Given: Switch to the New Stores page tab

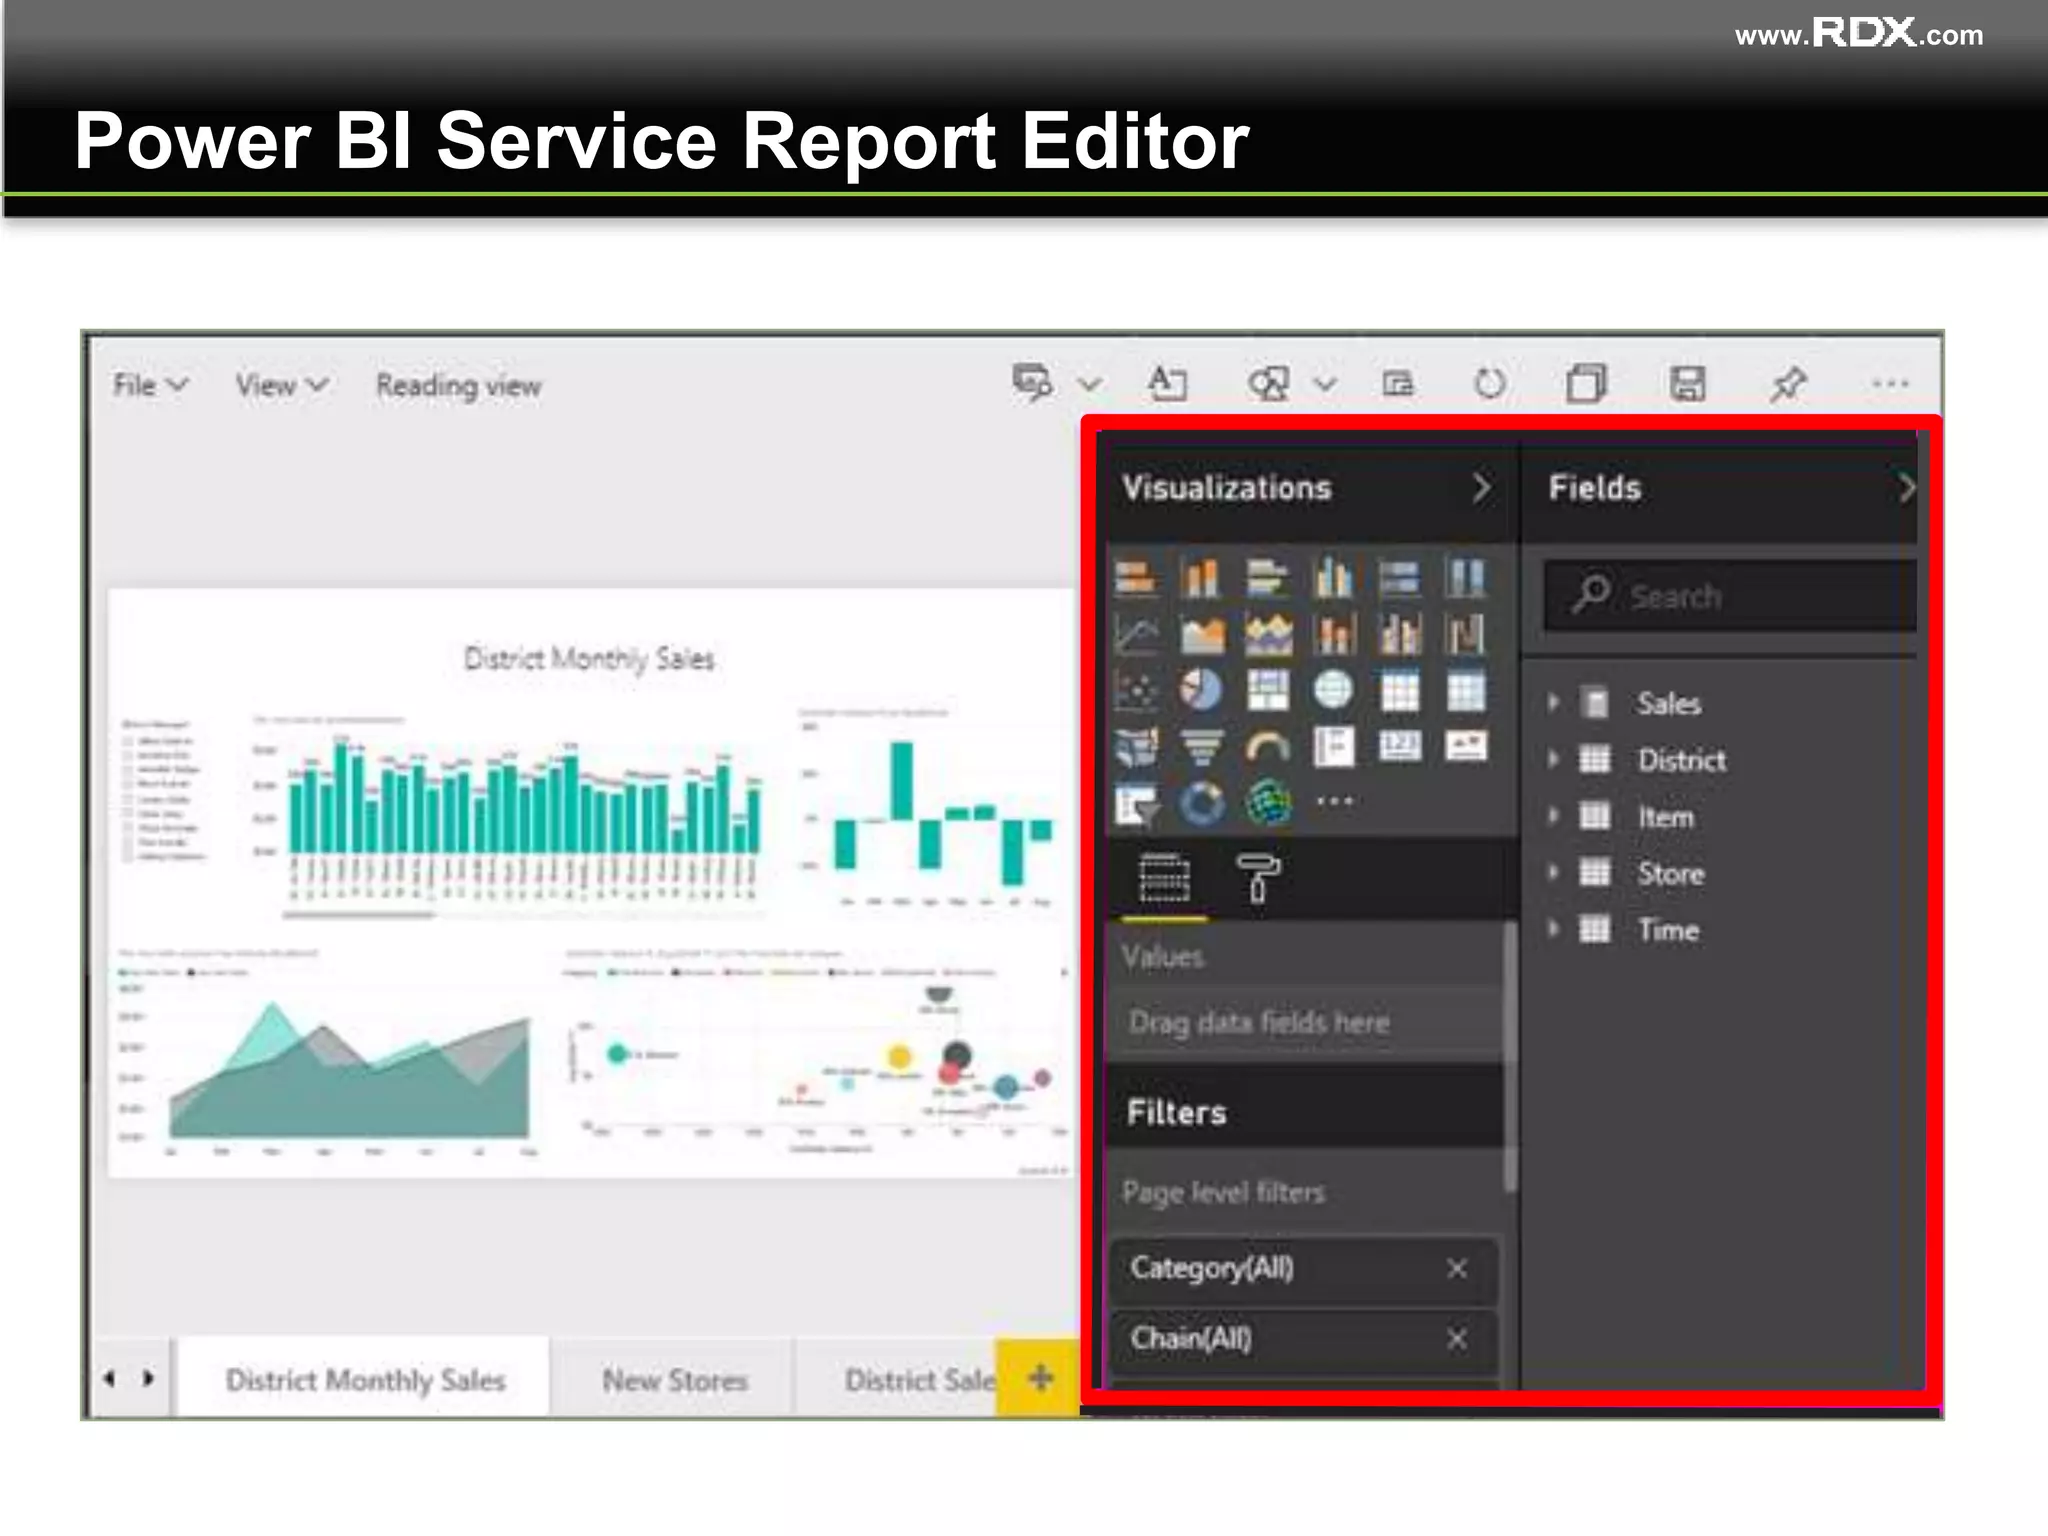Looking at the screenshot, I should [x=675, y=1380].
